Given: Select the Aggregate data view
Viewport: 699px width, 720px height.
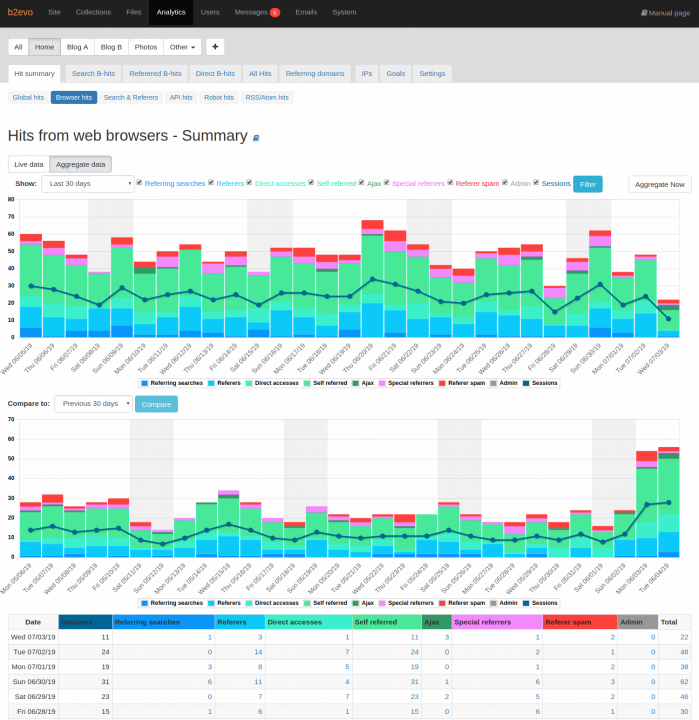Looking at the screenshot, I should coord(80,164).
